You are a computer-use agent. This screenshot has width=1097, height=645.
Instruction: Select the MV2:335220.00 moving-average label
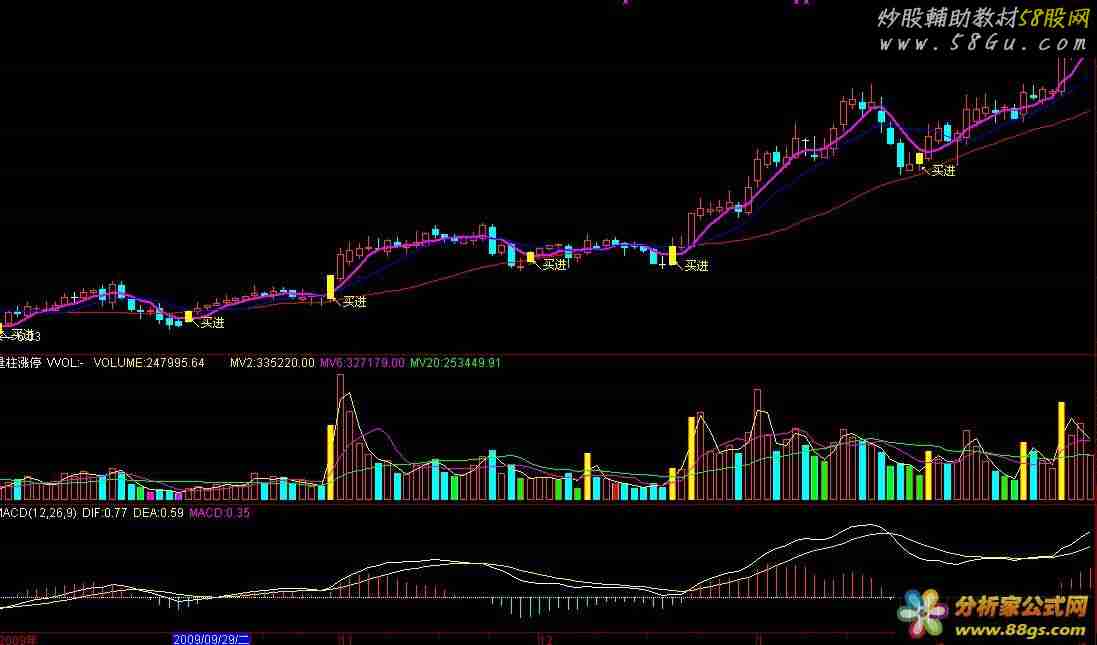tap(272, 362)
